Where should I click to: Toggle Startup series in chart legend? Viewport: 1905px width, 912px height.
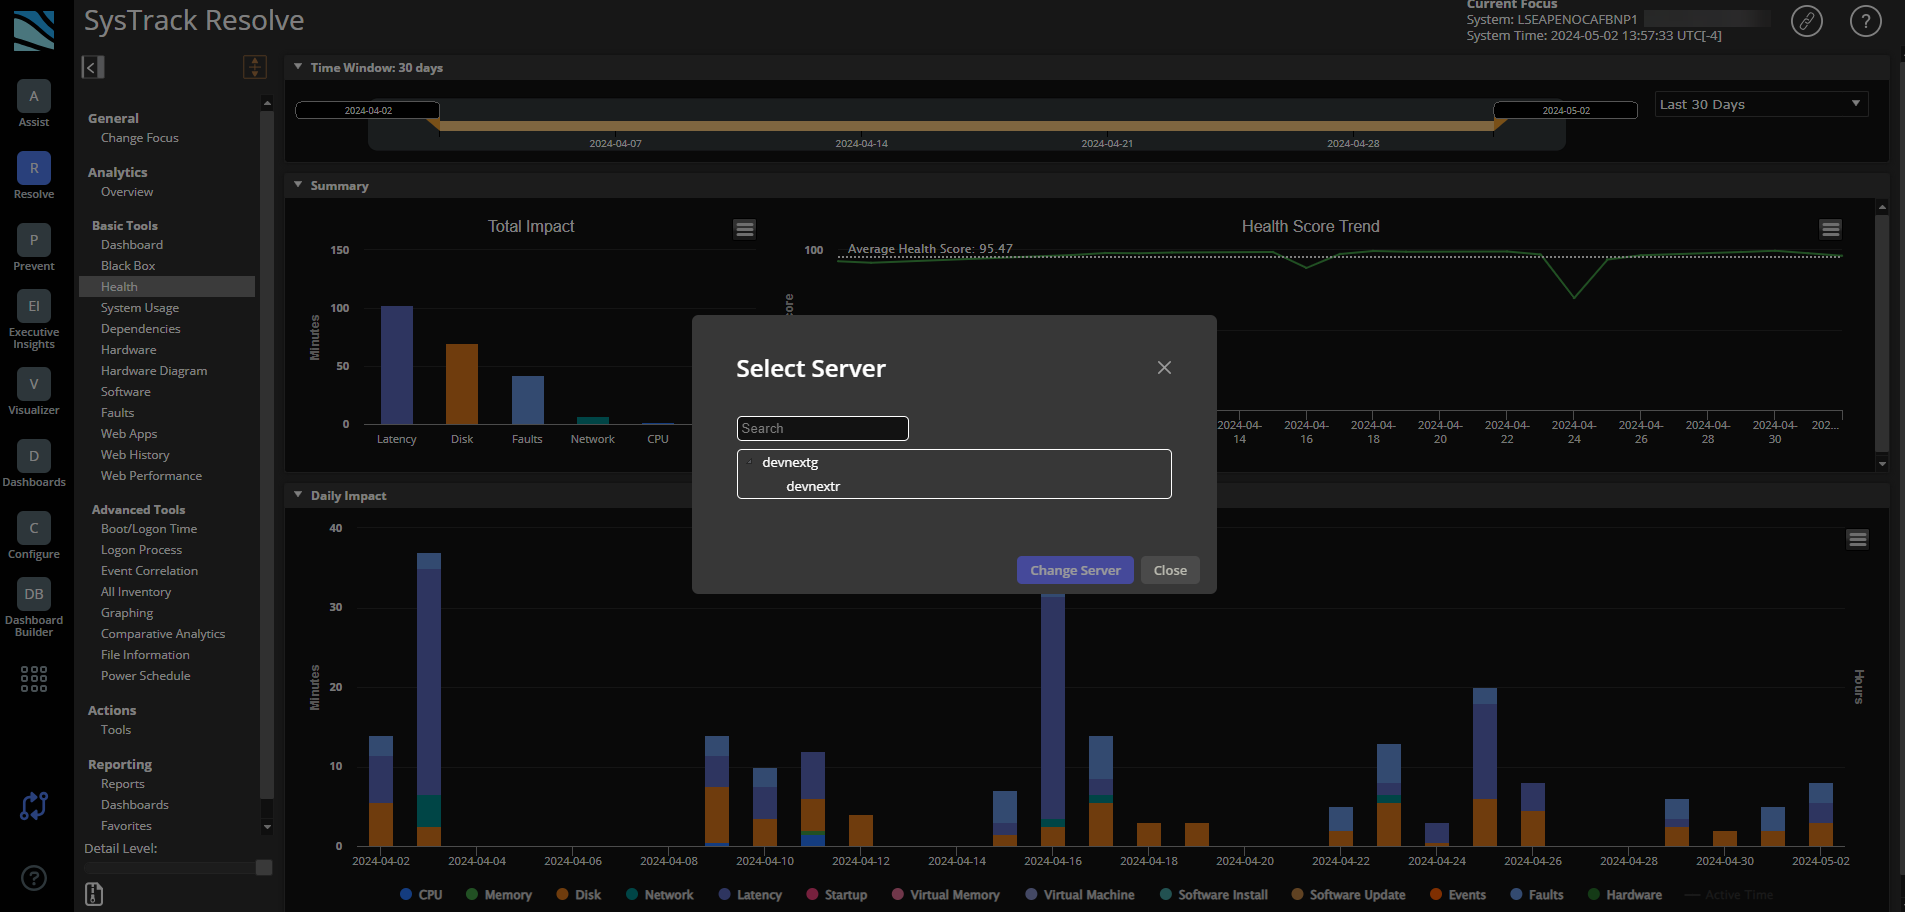click(837, 895)
